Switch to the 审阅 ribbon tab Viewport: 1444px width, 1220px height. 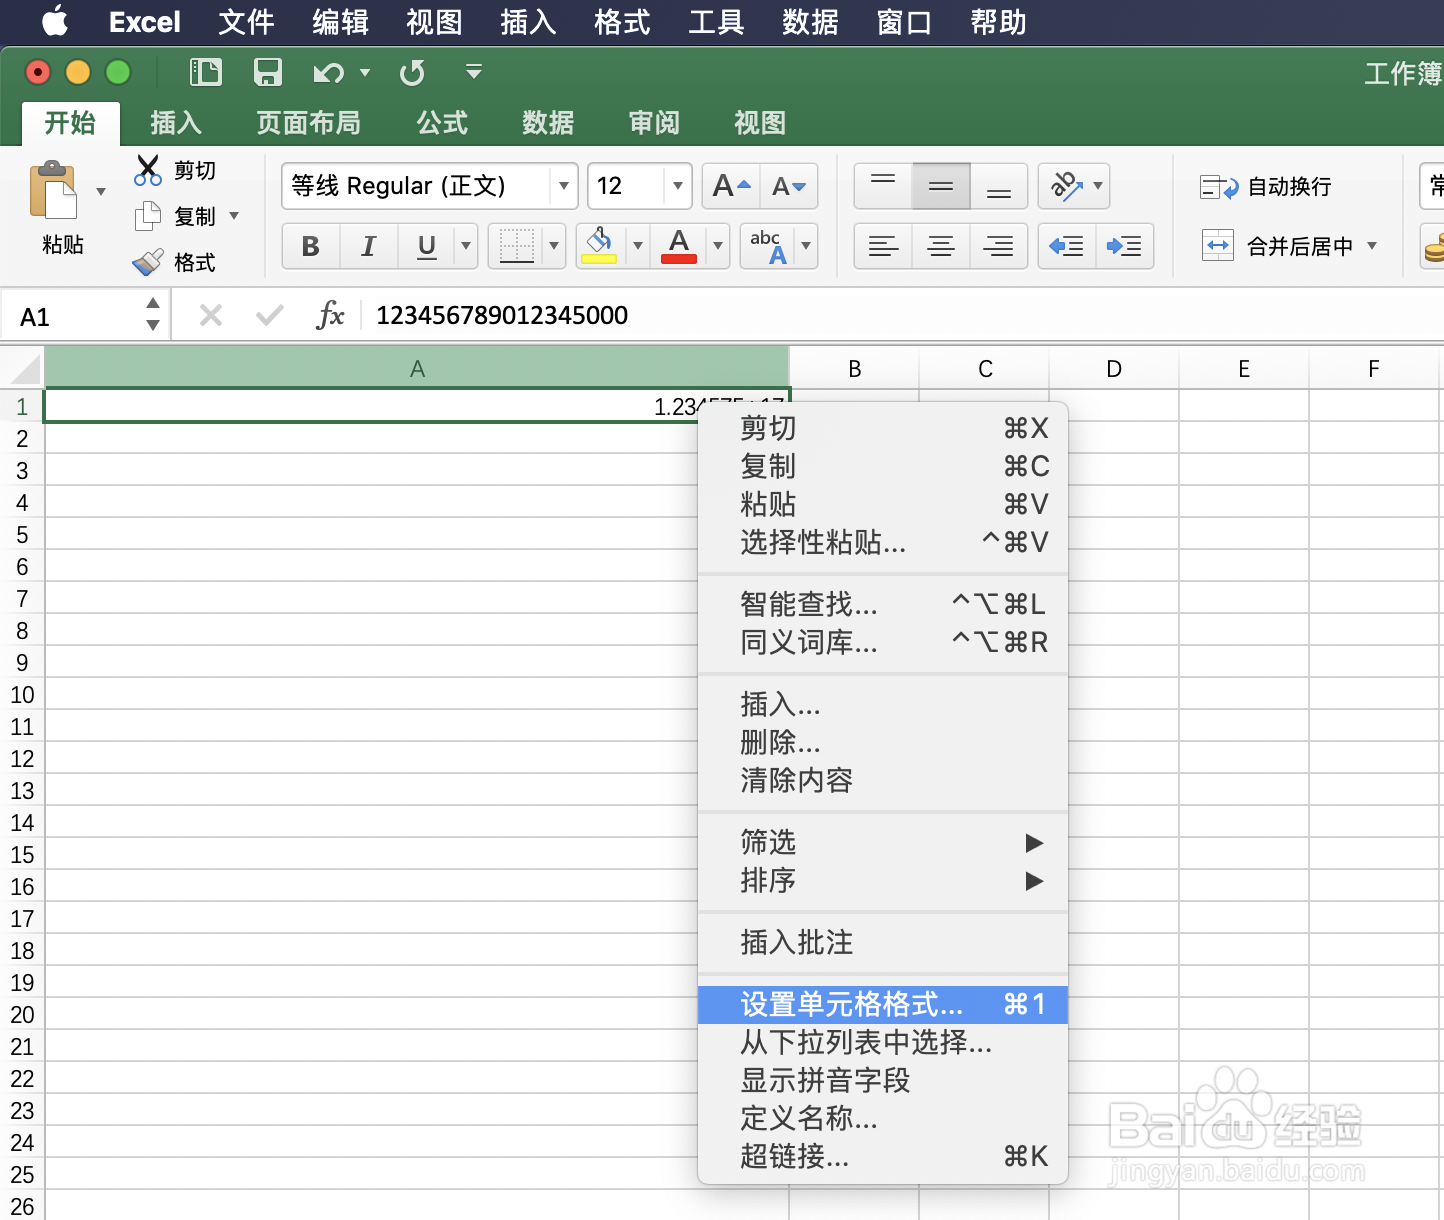tap(654, 123)
